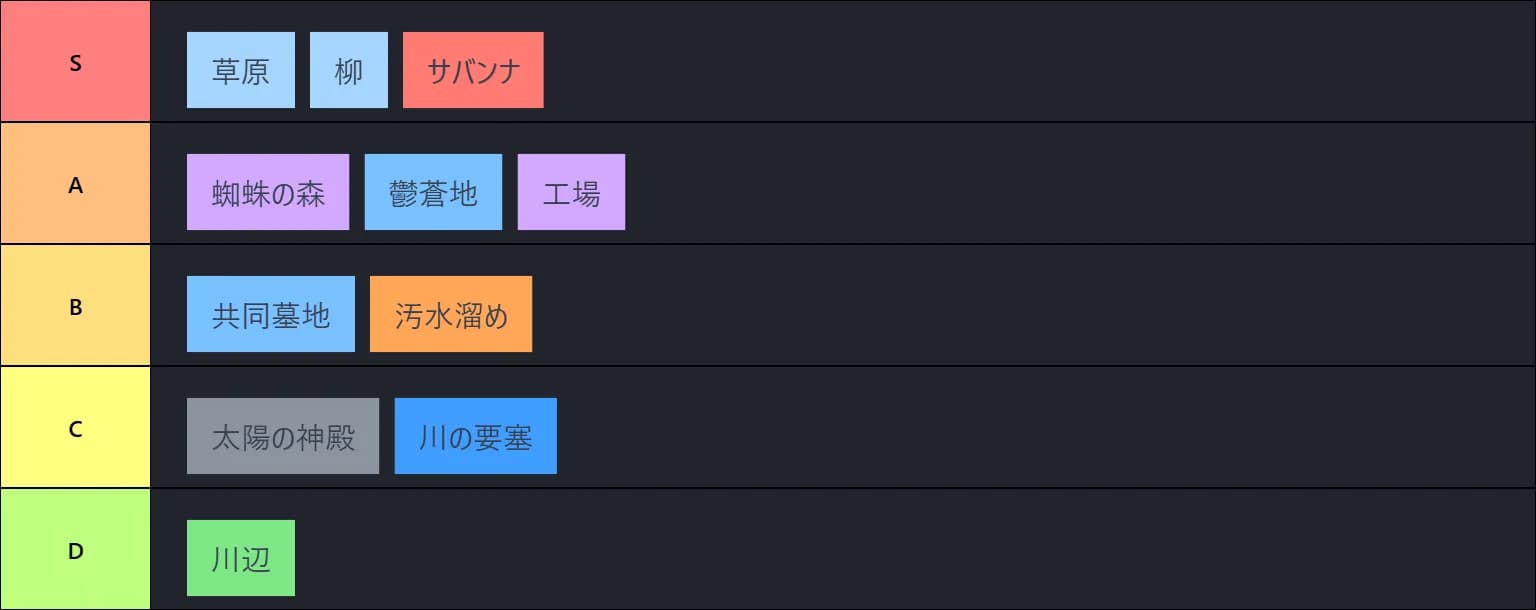Select the 川の要塞 tile
Viewport: 1536px width, 610px height.
point(476,436)
